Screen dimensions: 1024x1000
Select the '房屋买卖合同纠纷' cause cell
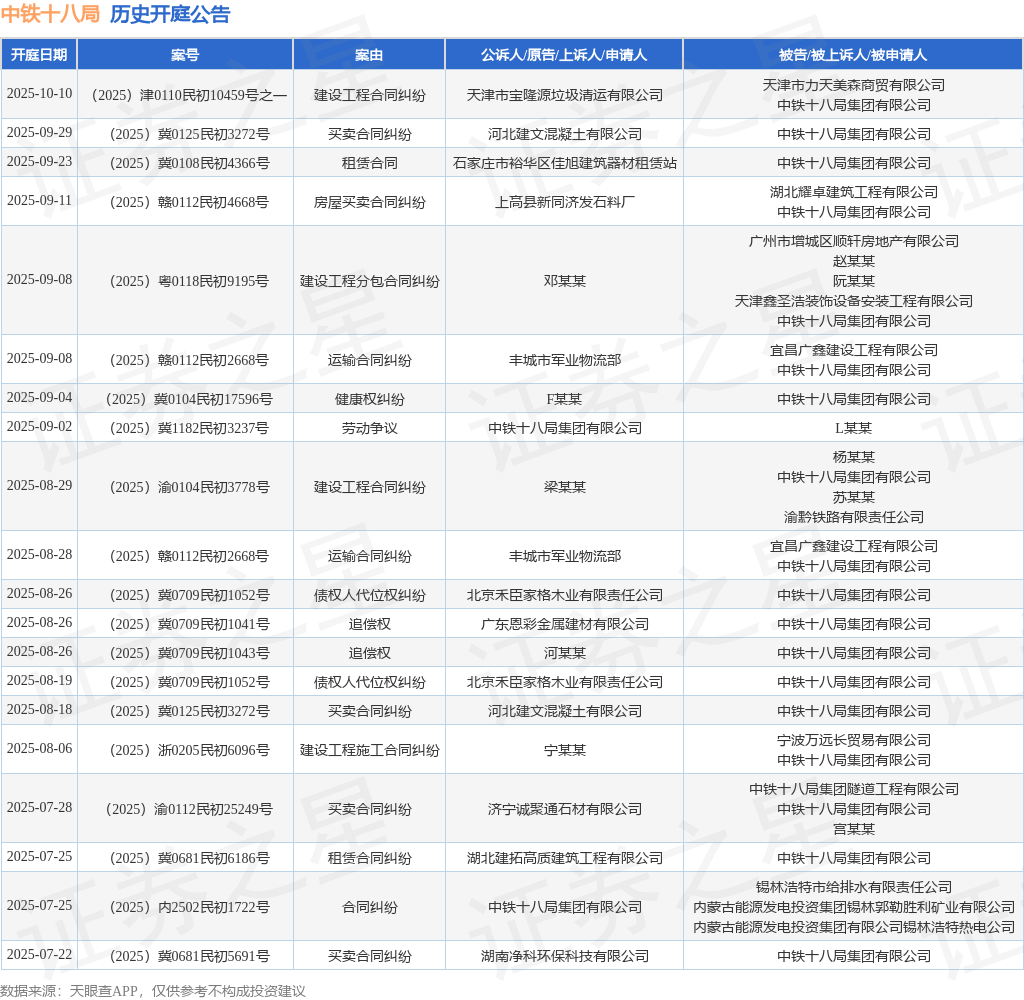[x=369, y=202]
